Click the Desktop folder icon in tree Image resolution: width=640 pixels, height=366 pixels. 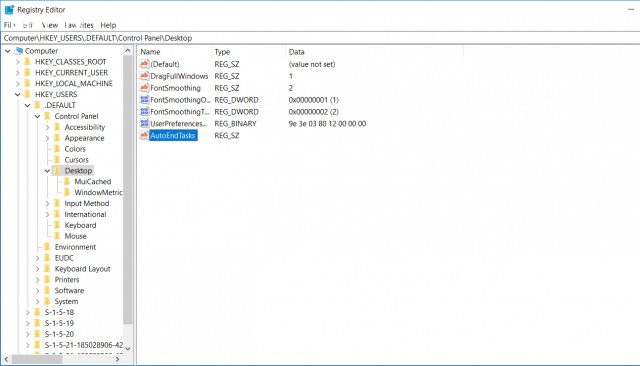click(57, 171)
